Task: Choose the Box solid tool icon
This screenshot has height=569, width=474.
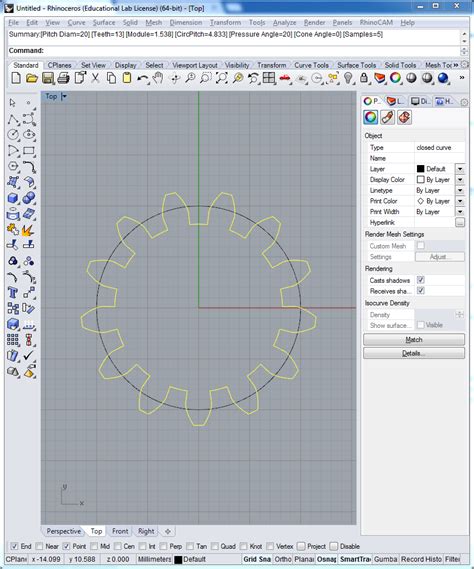Action: (13, 198)
